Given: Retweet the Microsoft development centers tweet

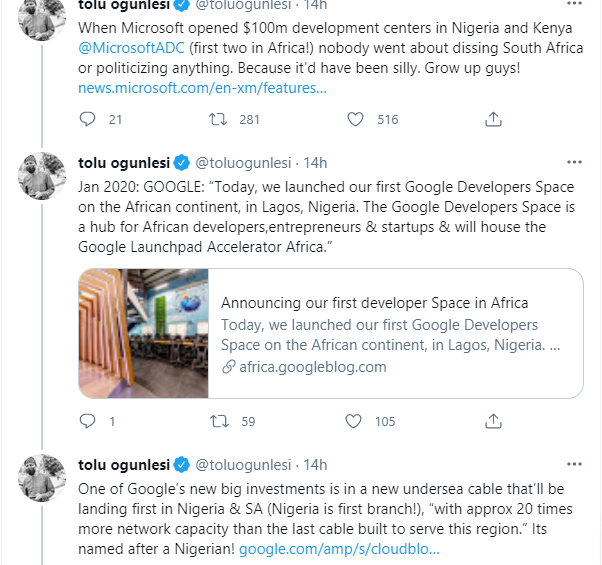Looking at the screenshot, I should 218,119.
